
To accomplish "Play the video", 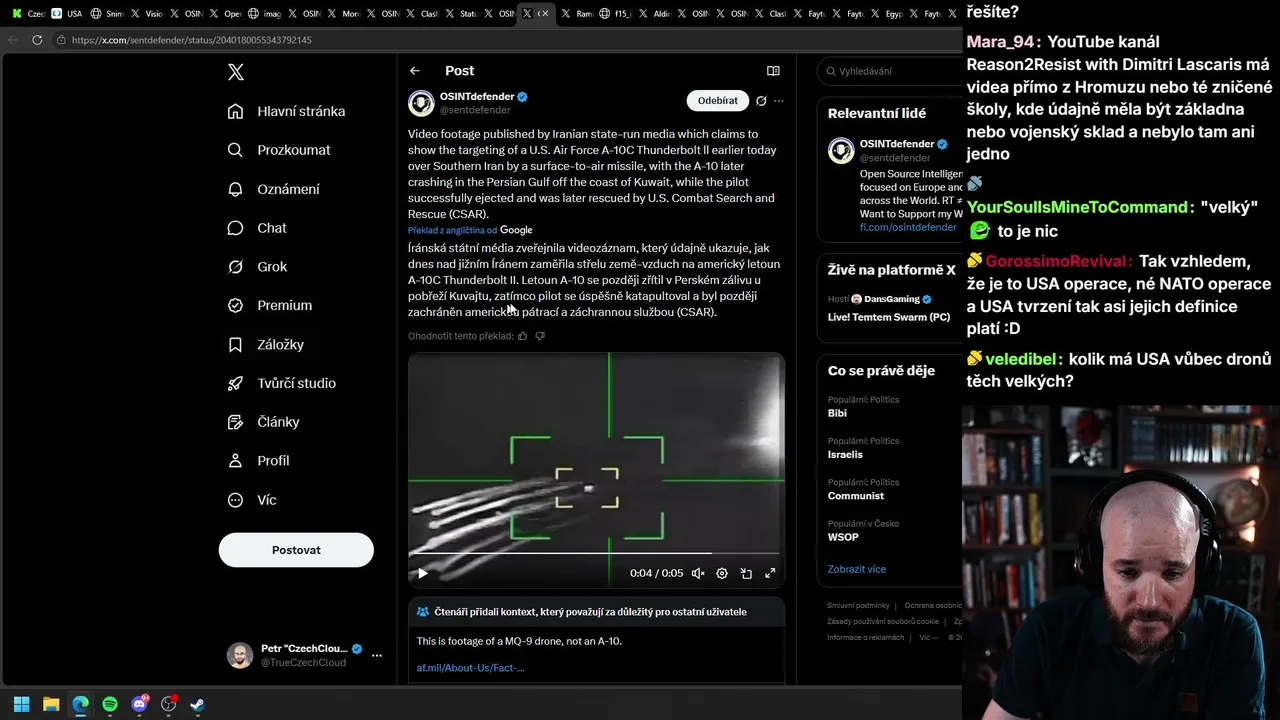I will [x=423, y=573].
